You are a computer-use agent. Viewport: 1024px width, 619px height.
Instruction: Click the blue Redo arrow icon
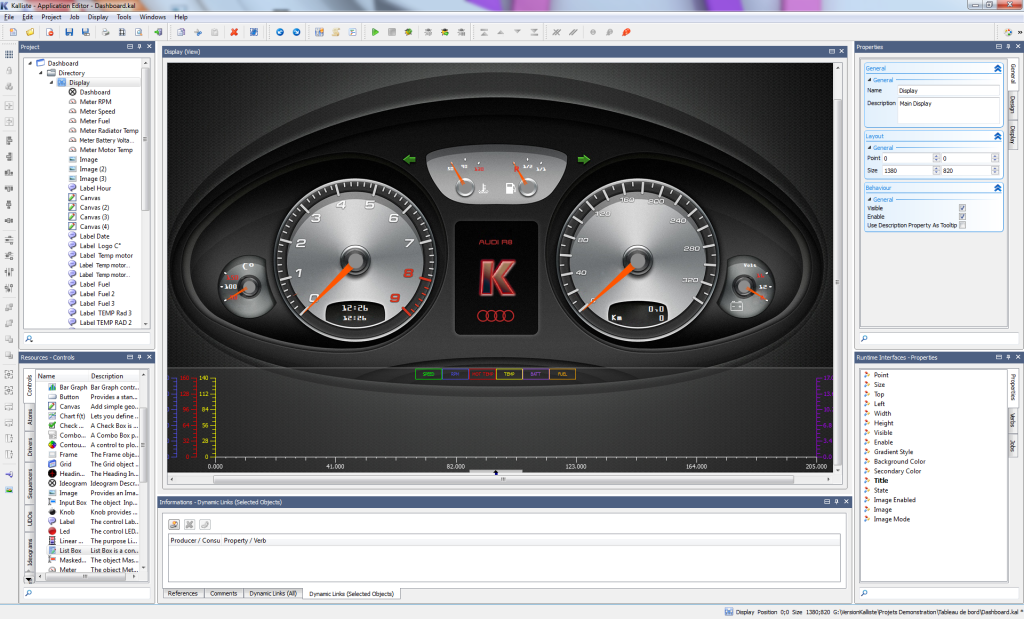point(296,32)
